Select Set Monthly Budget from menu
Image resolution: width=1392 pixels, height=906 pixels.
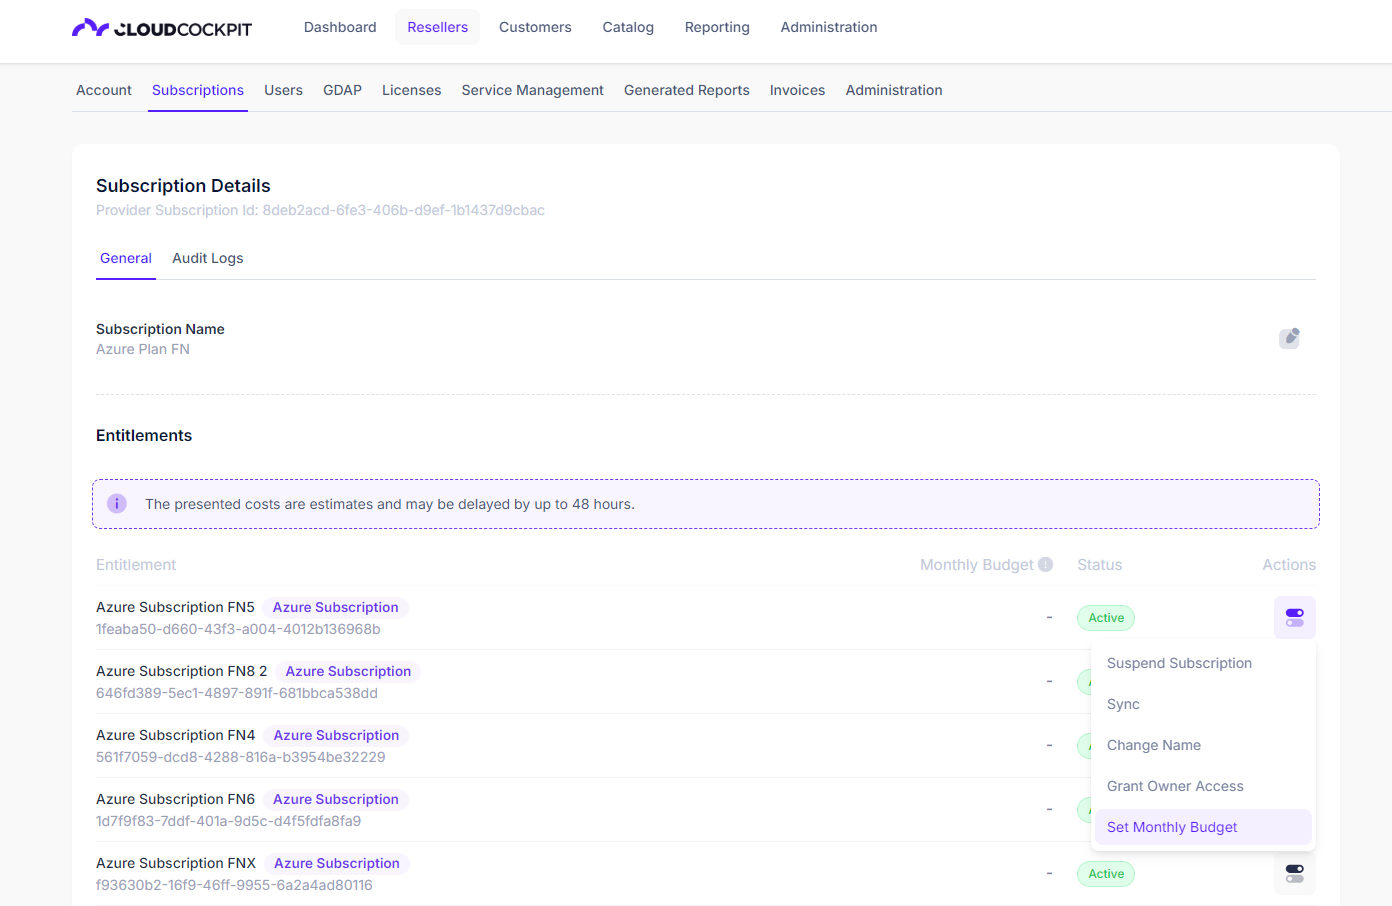1171,827
